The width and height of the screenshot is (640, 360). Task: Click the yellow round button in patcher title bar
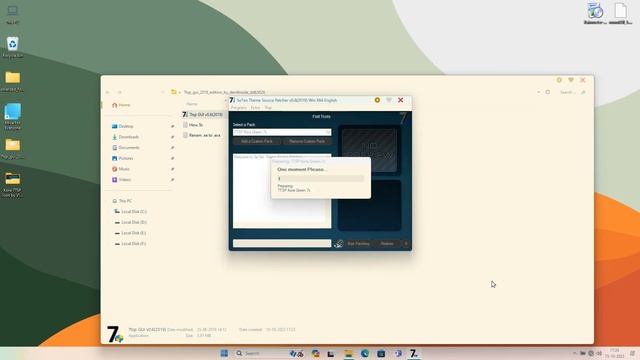coord(377,100)
